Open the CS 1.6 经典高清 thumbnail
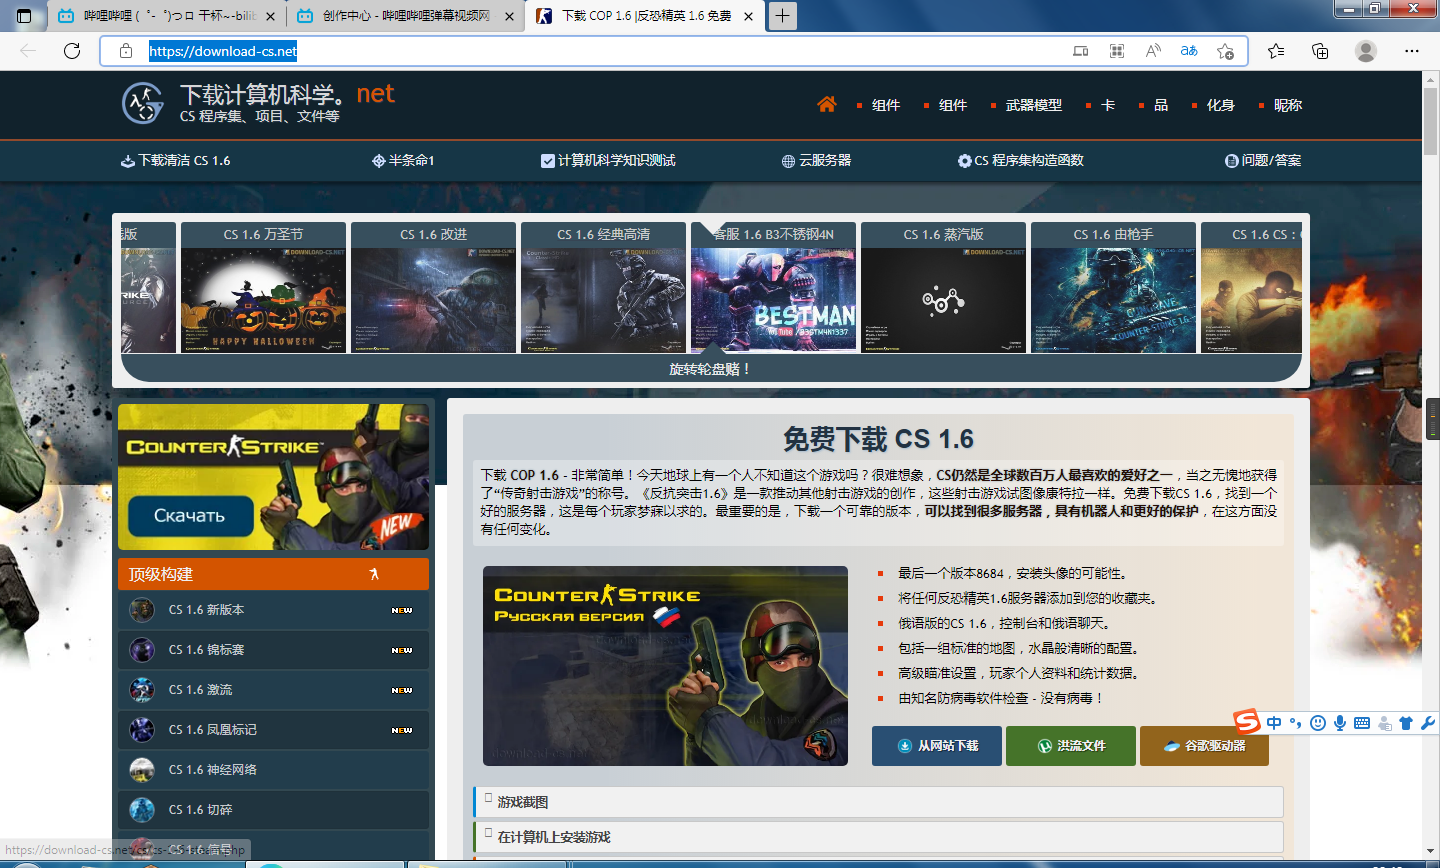Screen dimensions: 1440x868 pyautogui.click(x=603, y=287)
